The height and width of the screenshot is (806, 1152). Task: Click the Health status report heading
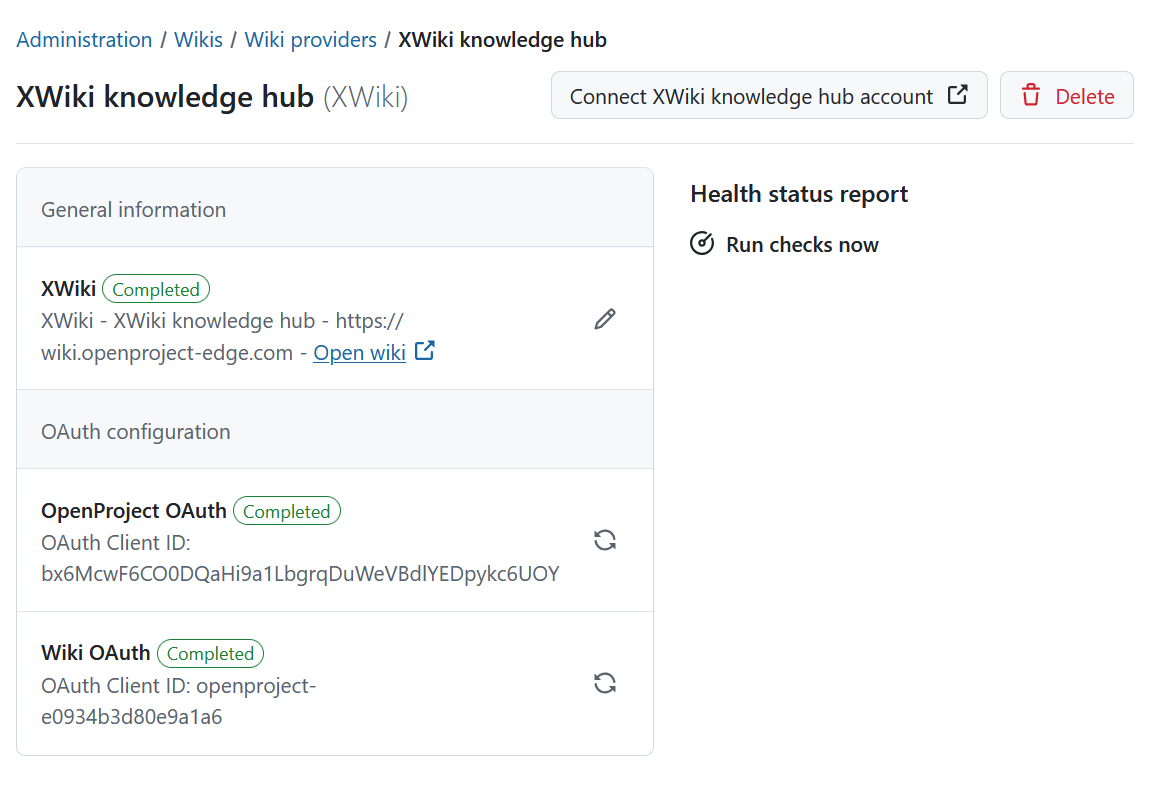(x=799, y=194)
